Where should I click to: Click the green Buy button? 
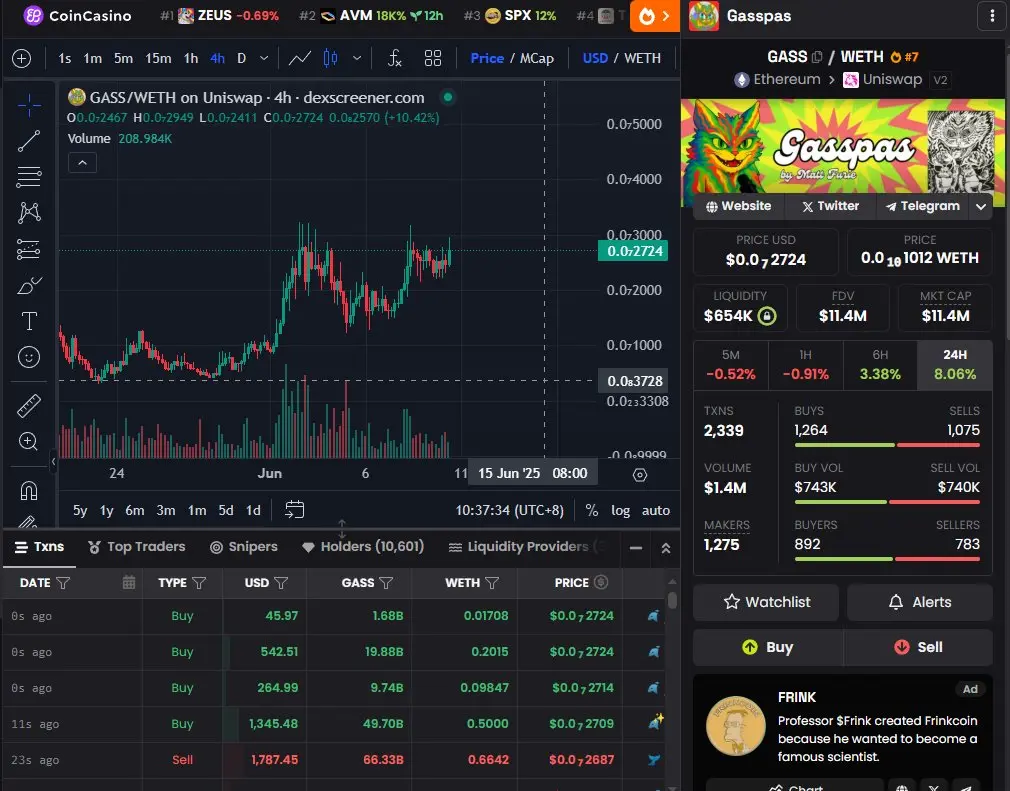[x=768, y=647]
